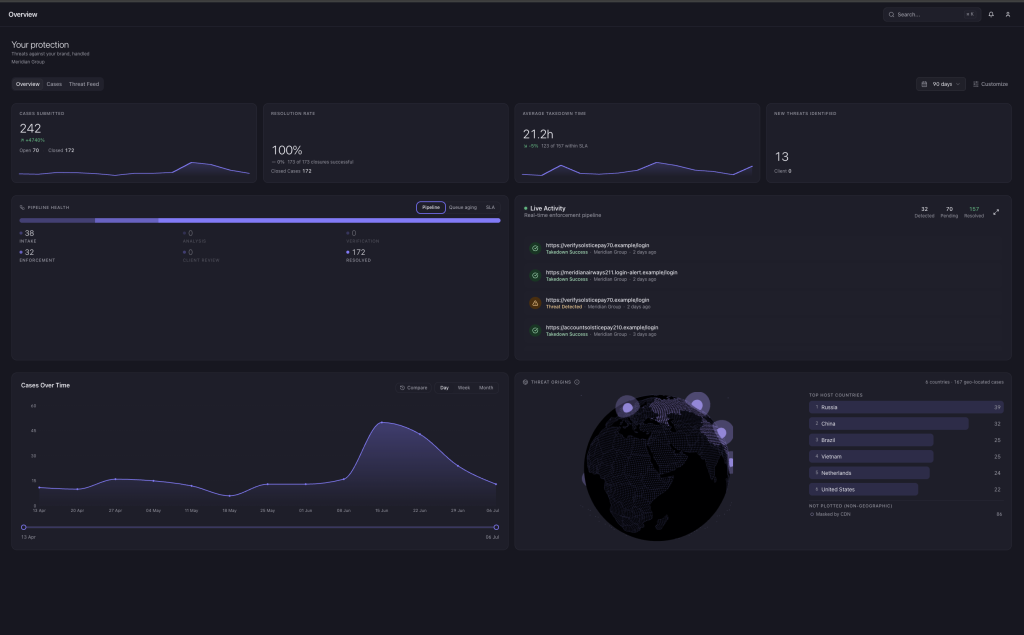Click the Threat Origins info icon
This screenshot has width=1024, height=635.
pos(577,382)
